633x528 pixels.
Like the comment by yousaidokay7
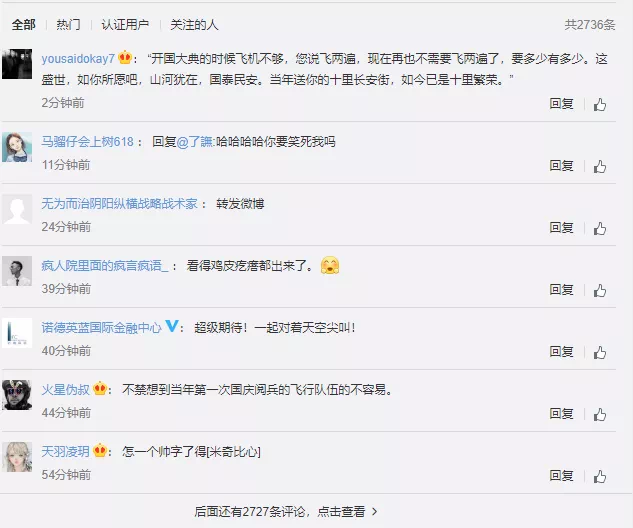(x=600, y=105)
